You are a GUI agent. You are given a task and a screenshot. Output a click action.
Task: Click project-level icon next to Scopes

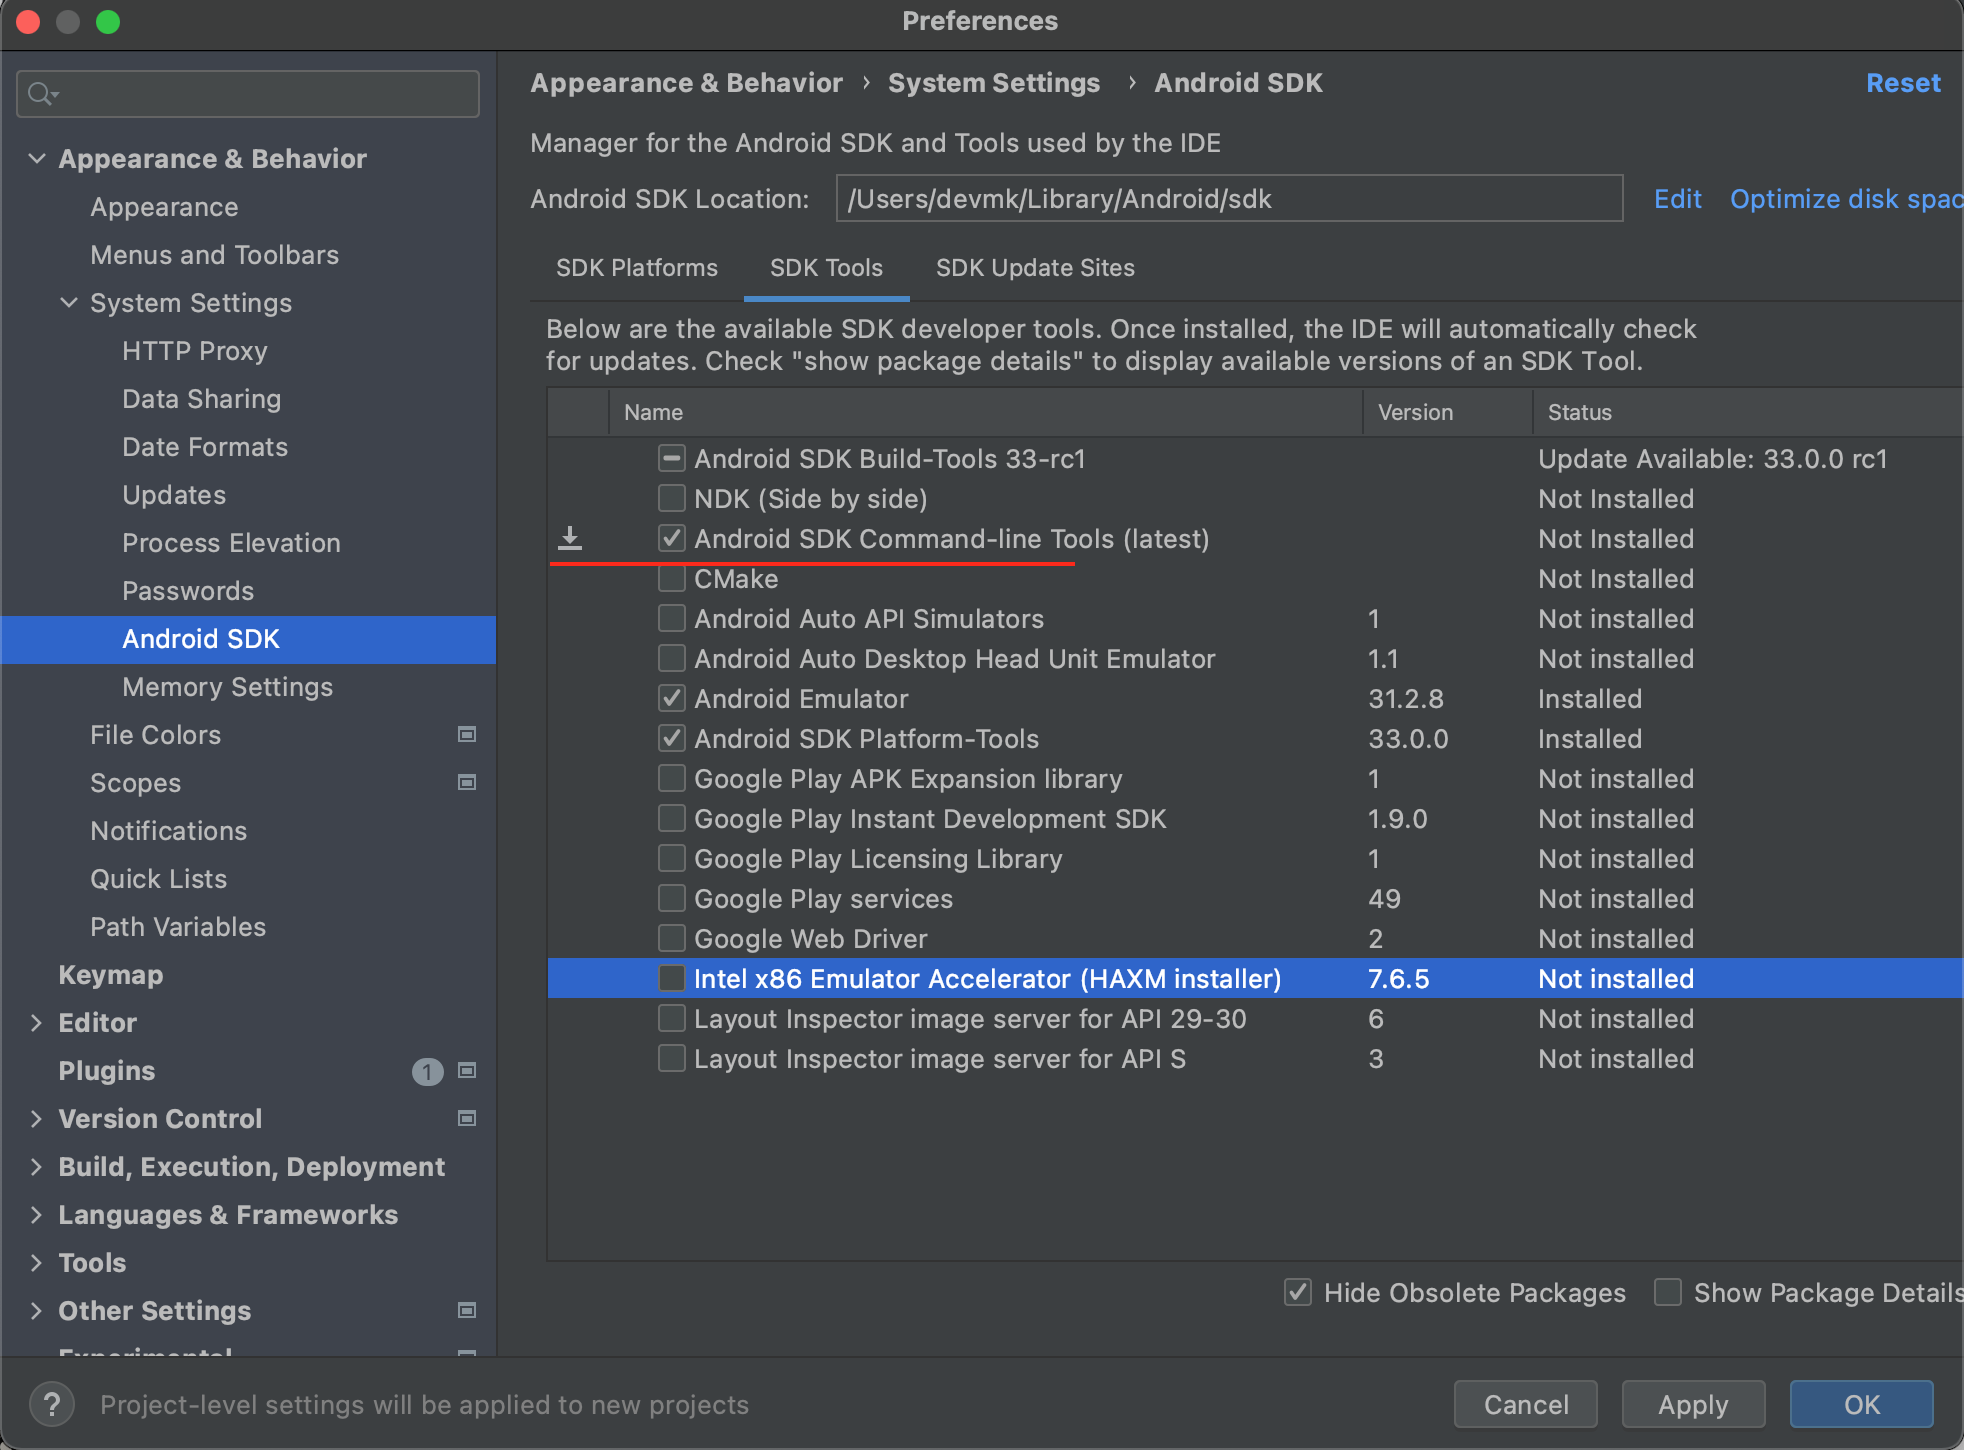[x=466, y=782]
